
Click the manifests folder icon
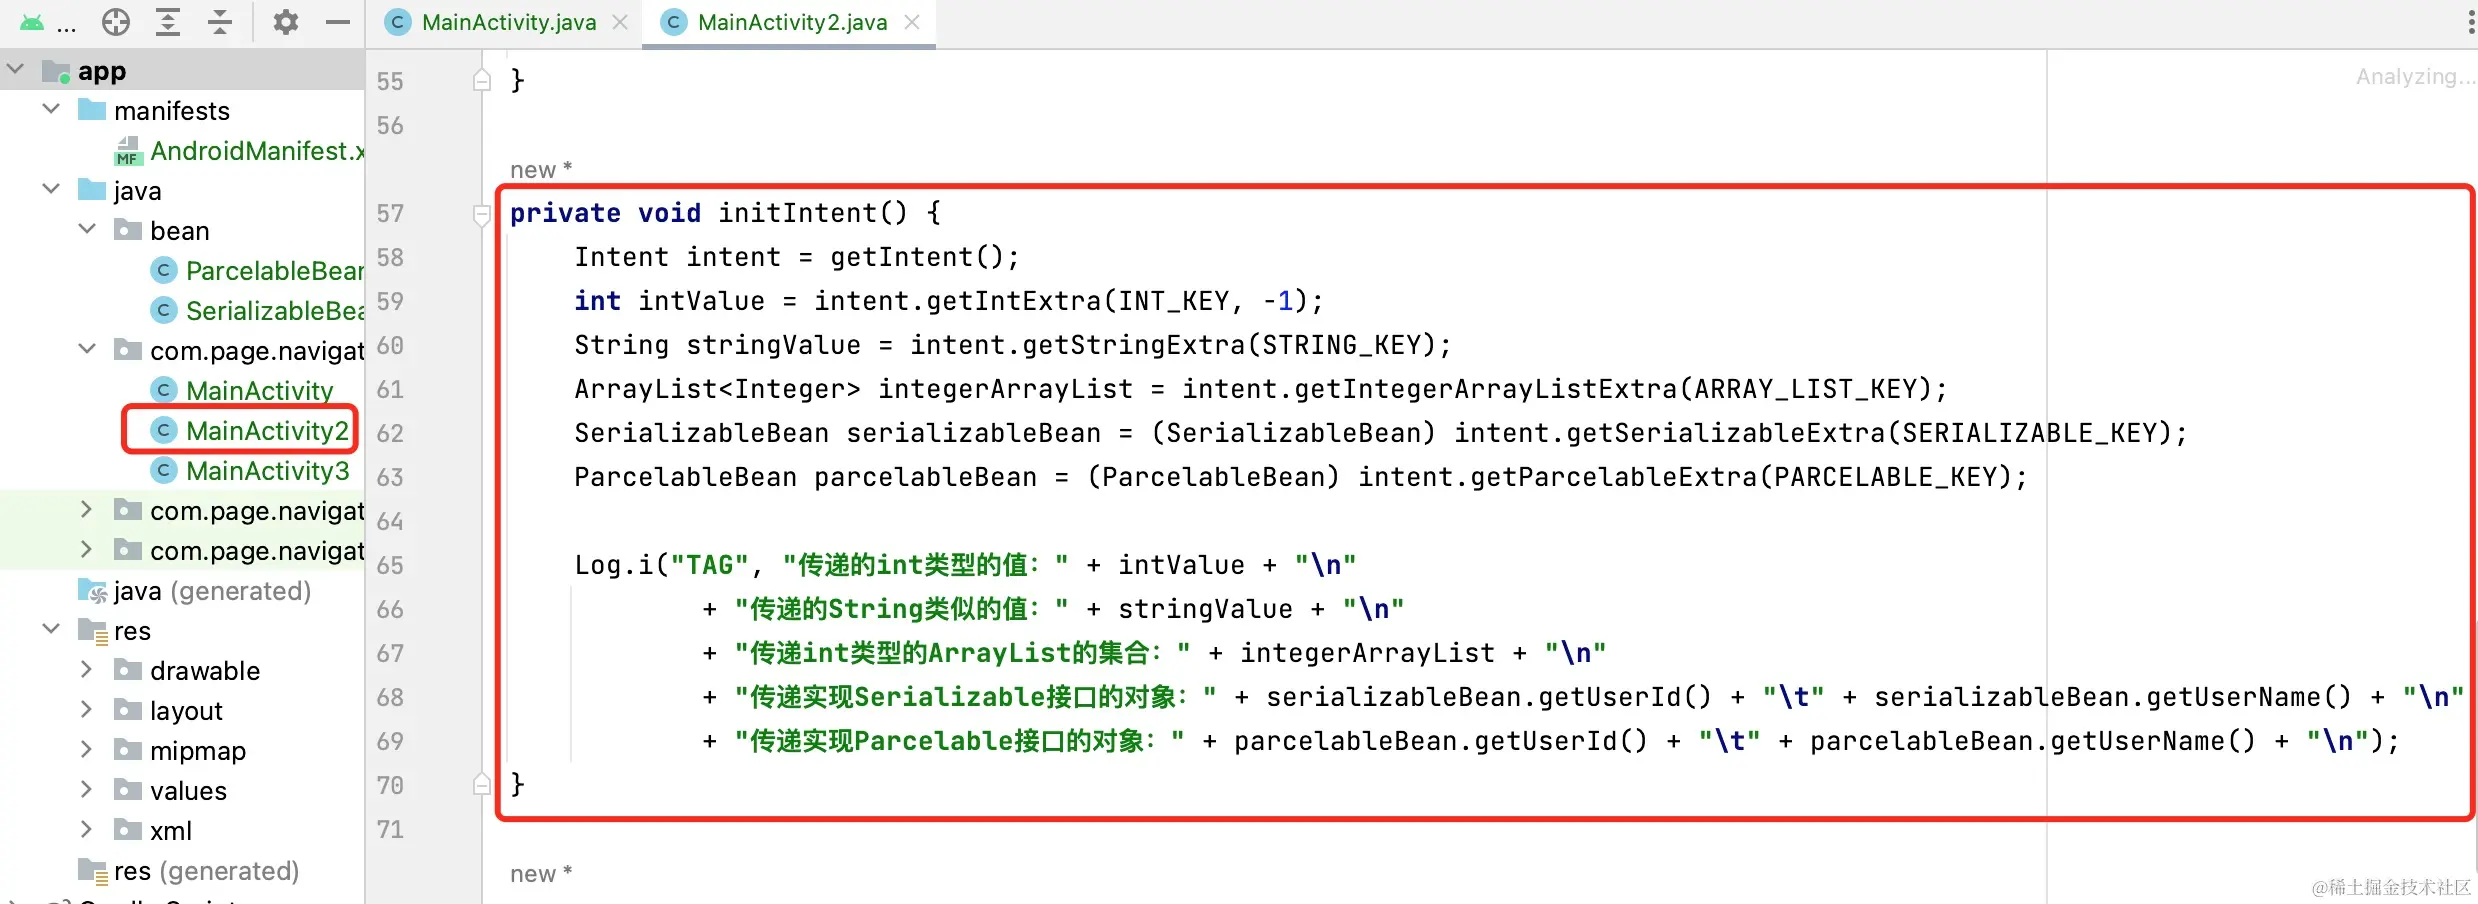[92, 109]
